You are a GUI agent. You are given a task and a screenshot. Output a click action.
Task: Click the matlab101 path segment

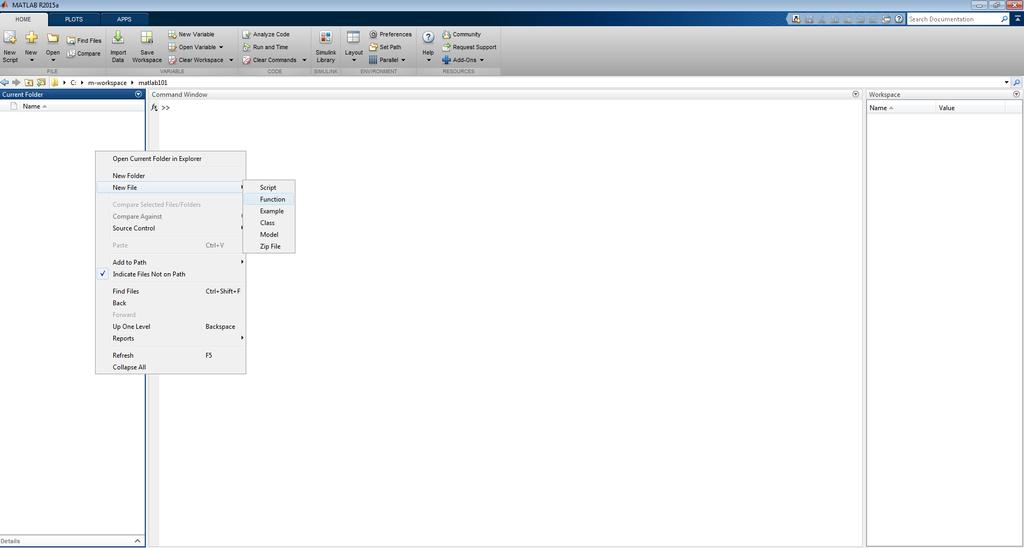click(153, 83)
